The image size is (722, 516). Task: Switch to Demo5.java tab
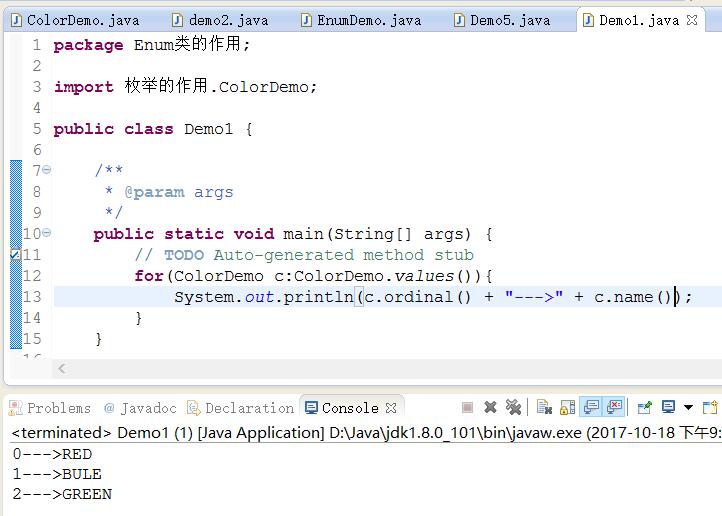click(x=503, y=20)
